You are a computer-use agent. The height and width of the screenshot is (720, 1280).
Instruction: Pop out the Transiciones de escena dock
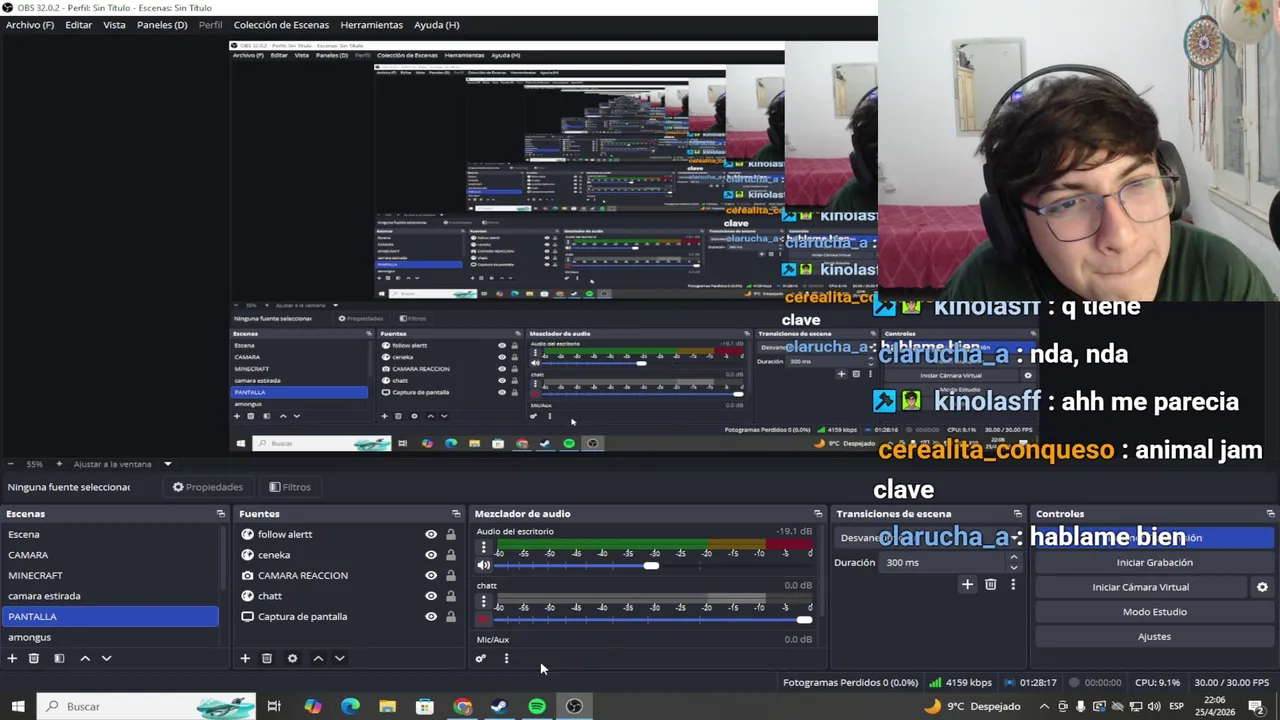1018,514
